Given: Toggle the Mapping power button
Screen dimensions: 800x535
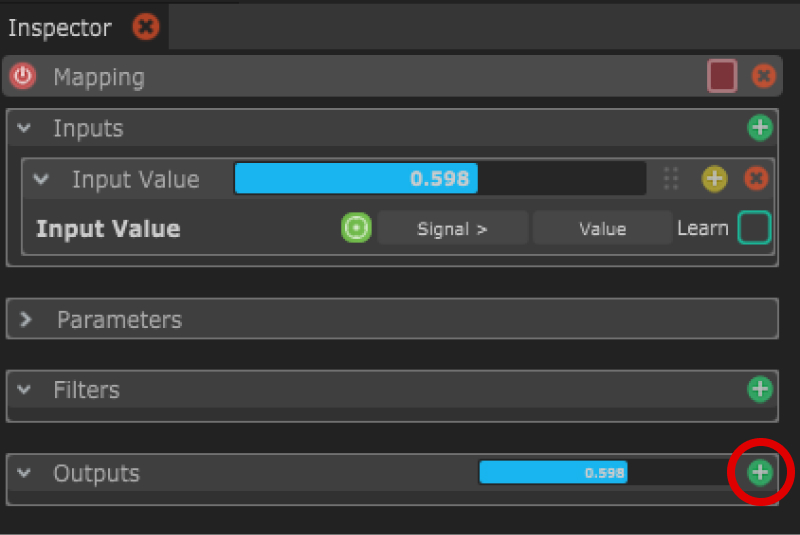Looking at the screenshot, I should [x=22, y=76].
